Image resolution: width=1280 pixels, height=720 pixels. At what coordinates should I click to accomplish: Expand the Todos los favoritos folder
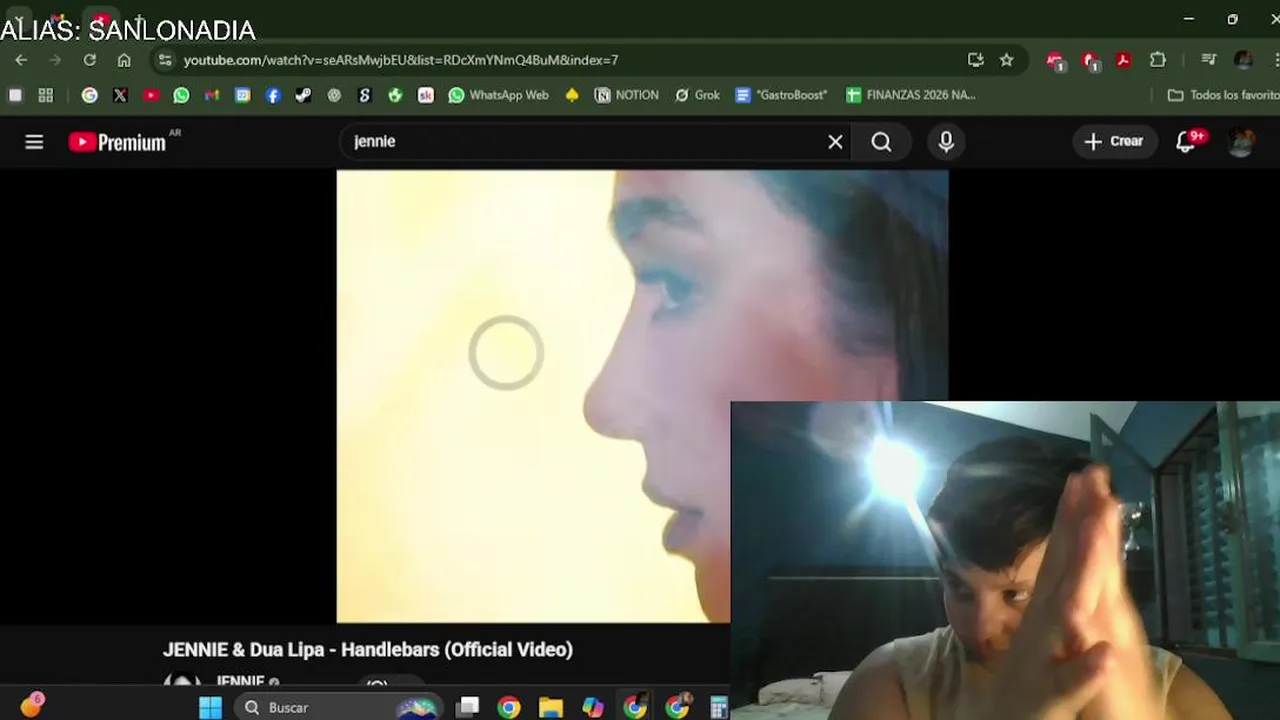tap(1223, 95)
